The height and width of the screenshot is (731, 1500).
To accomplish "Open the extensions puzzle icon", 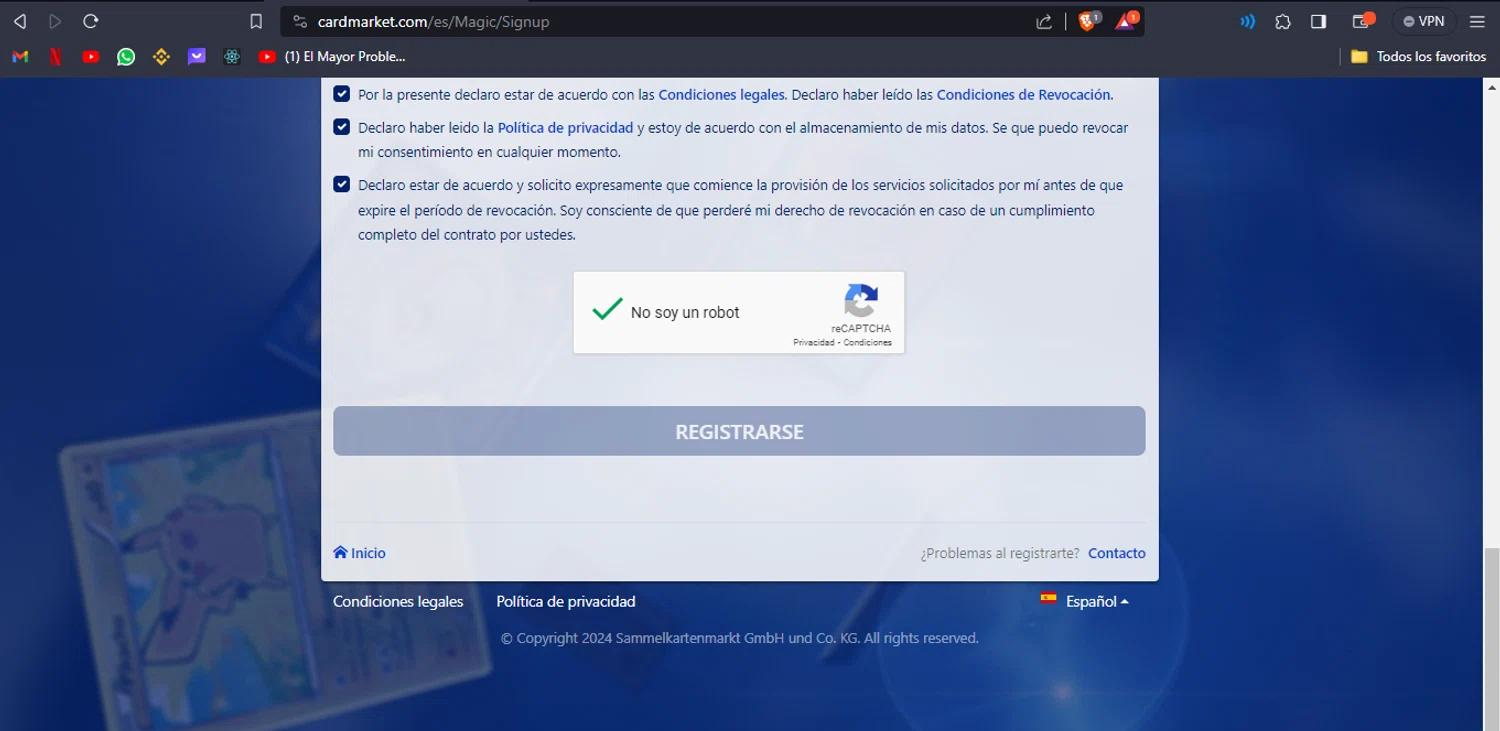I will 1283,21.
